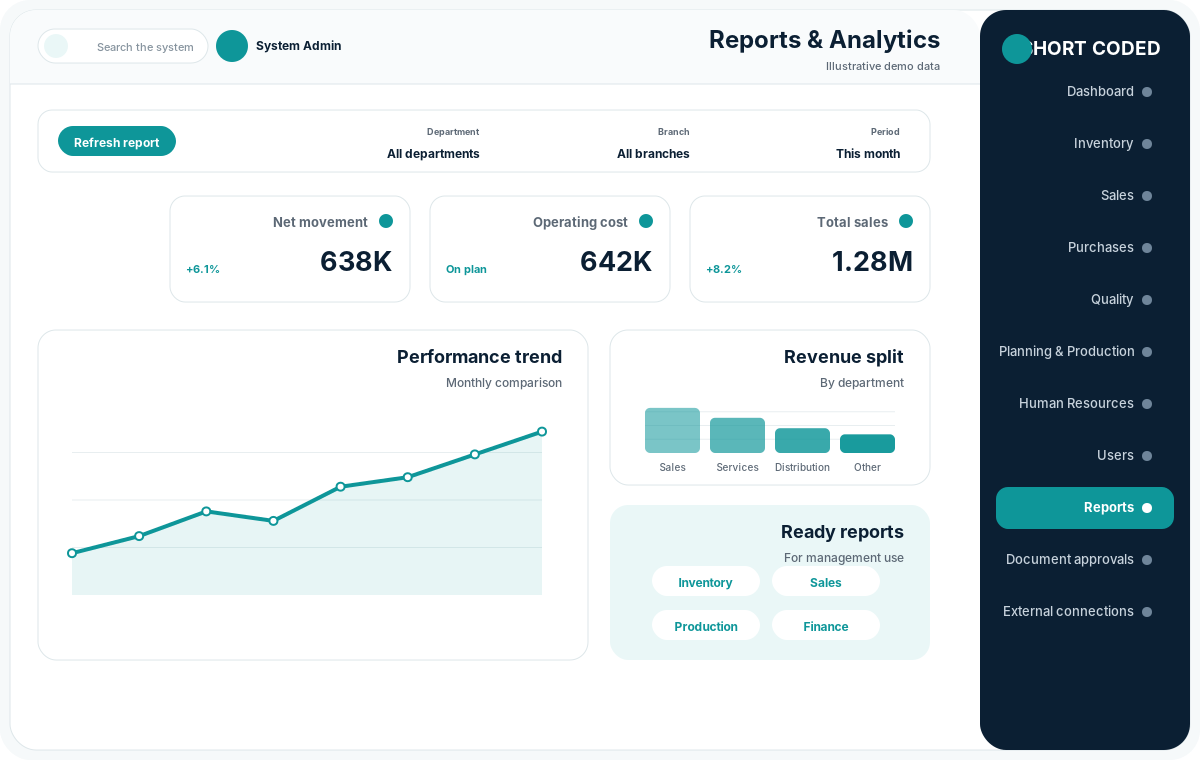Screen dimensions: 1200x760
Task: Click the 638K net movement value
Action: [356, 261]
